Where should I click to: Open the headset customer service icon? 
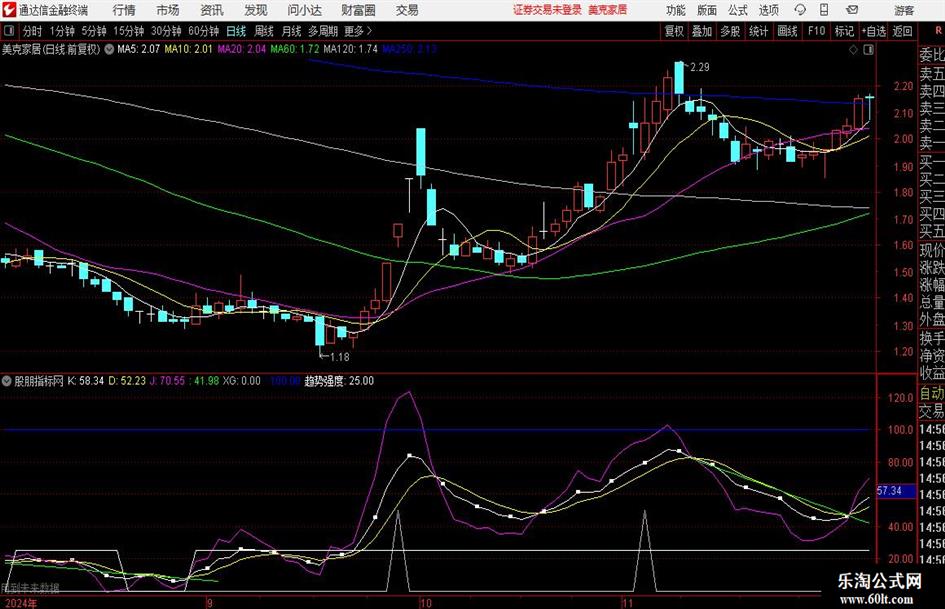pyautogui.click(x=800, y=10)
